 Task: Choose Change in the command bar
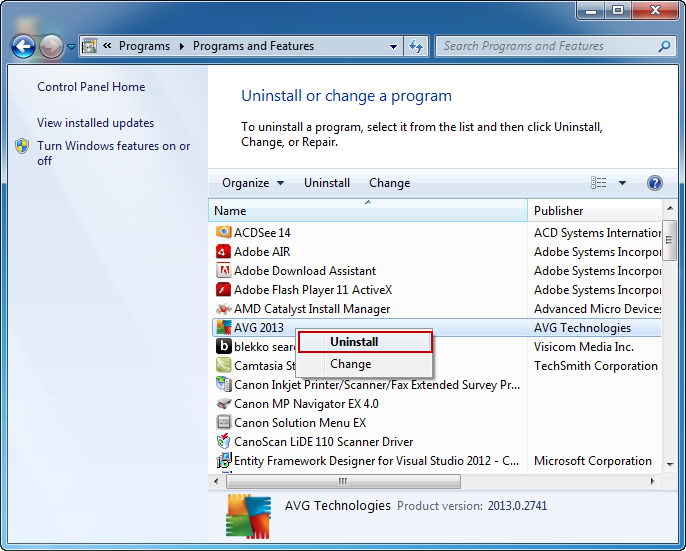[x=389, y=183]
